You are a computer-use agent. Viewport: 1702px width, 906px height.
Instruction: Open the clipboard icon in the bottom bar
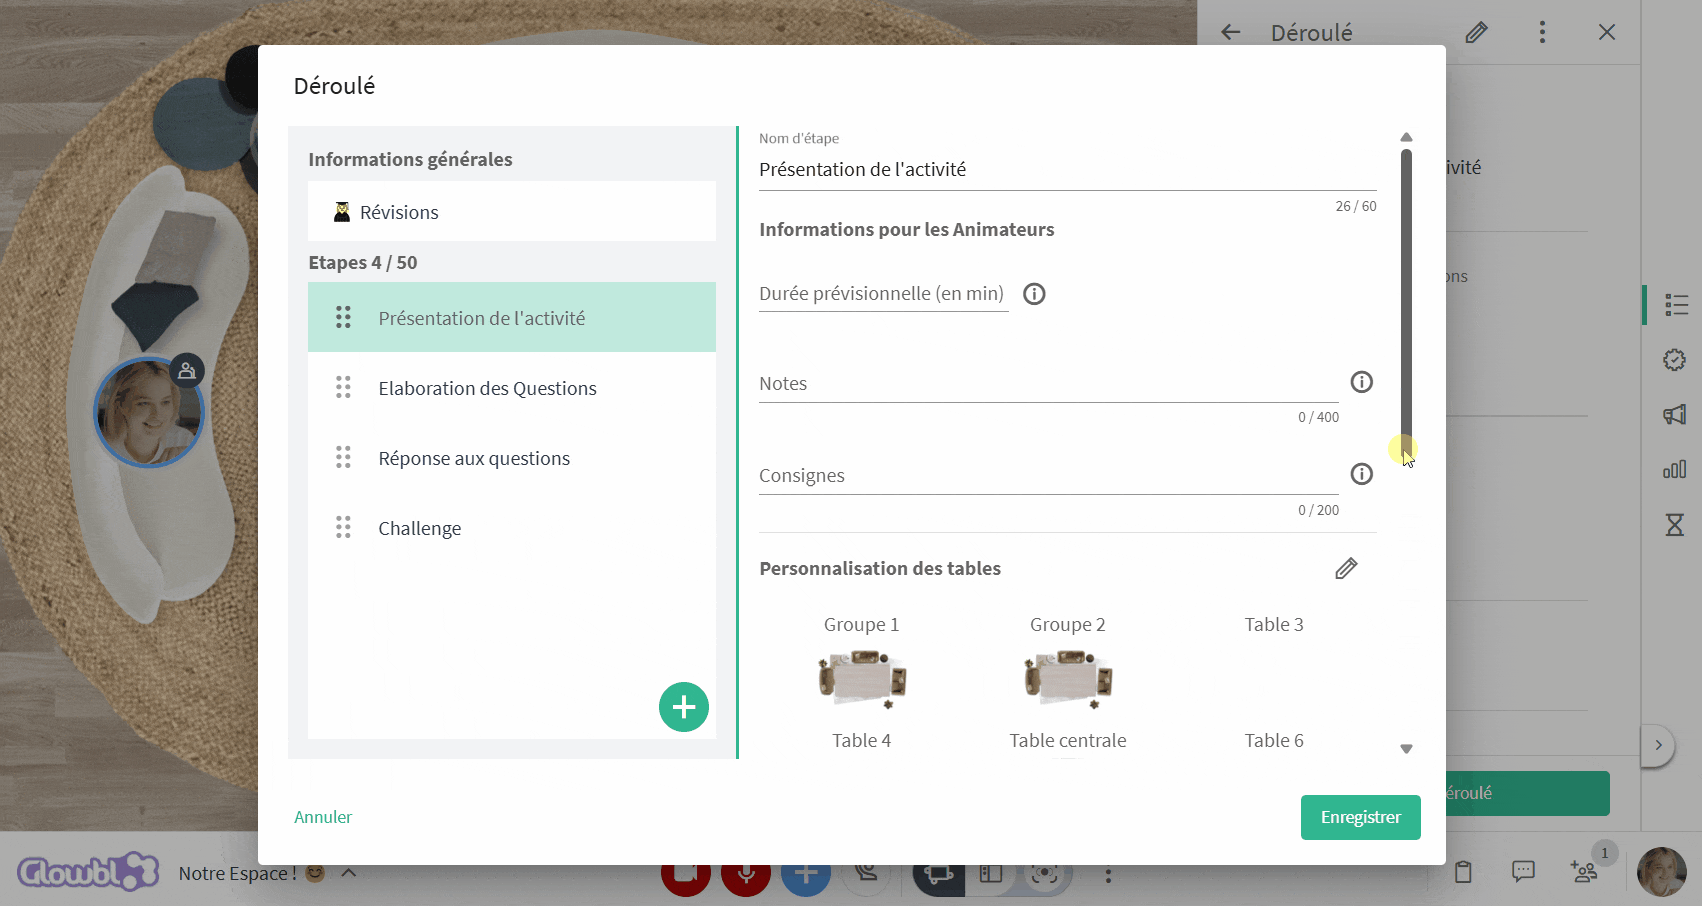click(x=1463, y=872)
